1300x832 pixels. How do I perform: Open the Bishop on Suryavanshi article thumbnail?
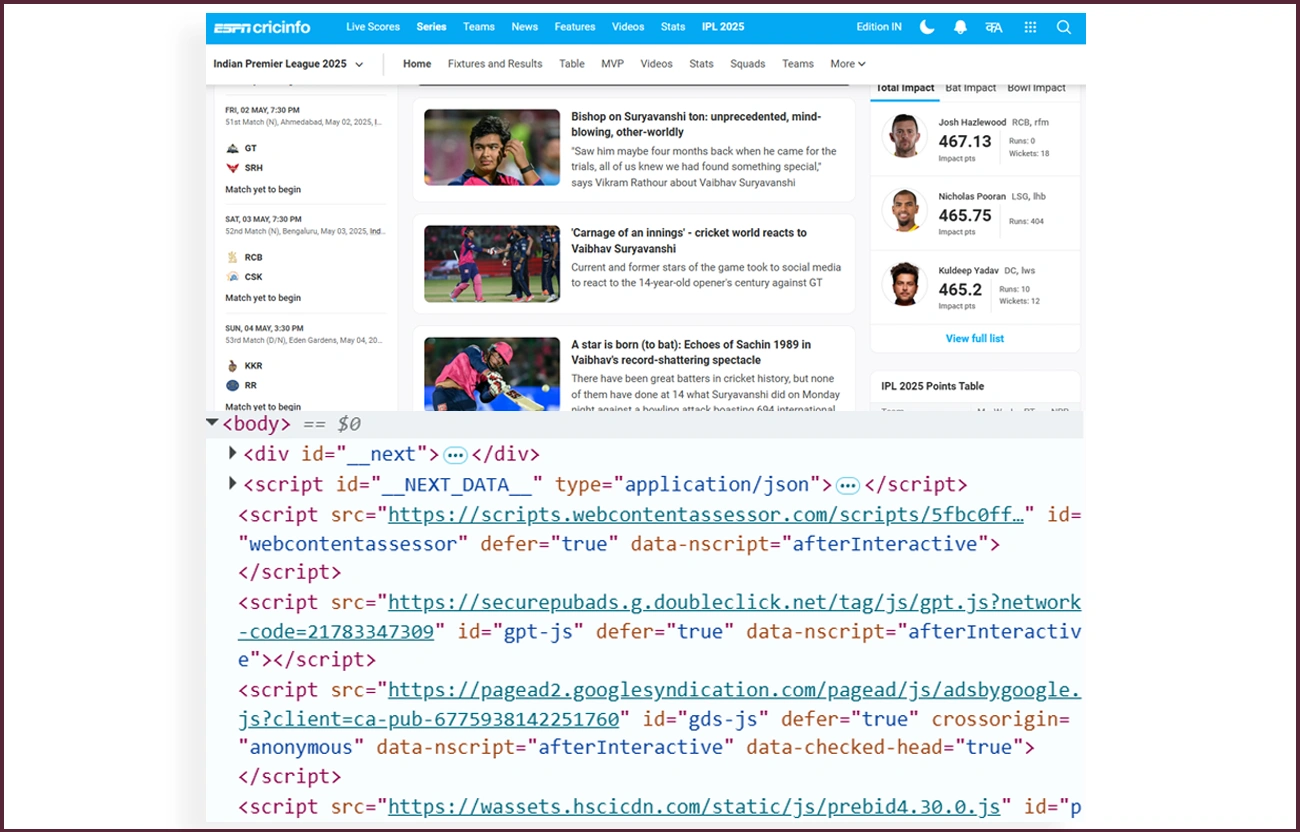tap(491, 147)
